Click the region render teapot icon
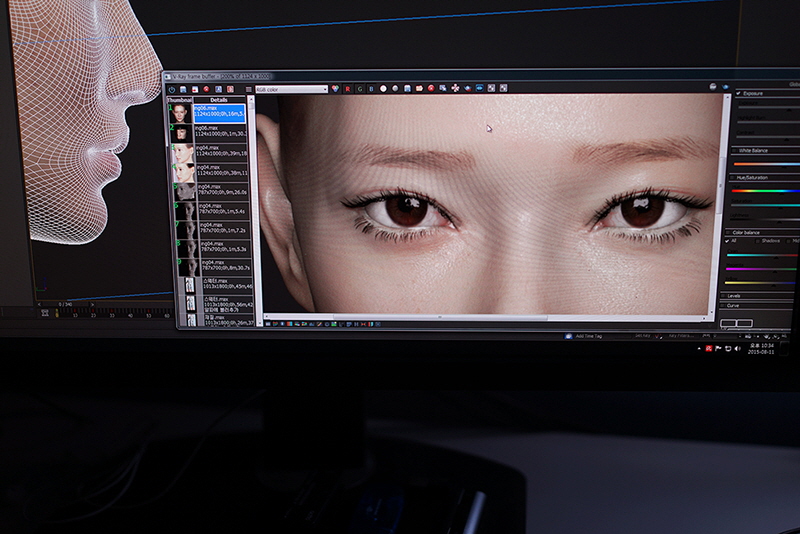Screen dimensions: 800x534 467,88
